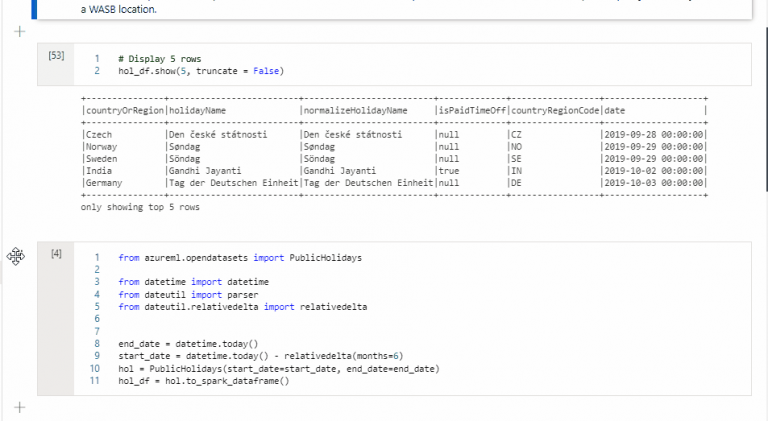Click the 'from dateutil import parser' line
The height and width of the screenshot is (421, 768).
click(188, 295)
